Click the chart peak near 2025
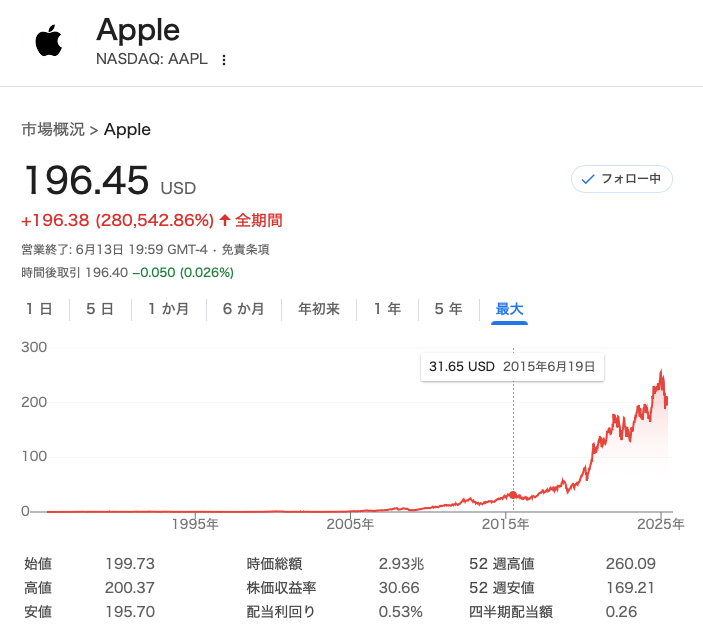The width and height of the screenshot is (703, 638). pyautogui.click(x=661, y=373)
